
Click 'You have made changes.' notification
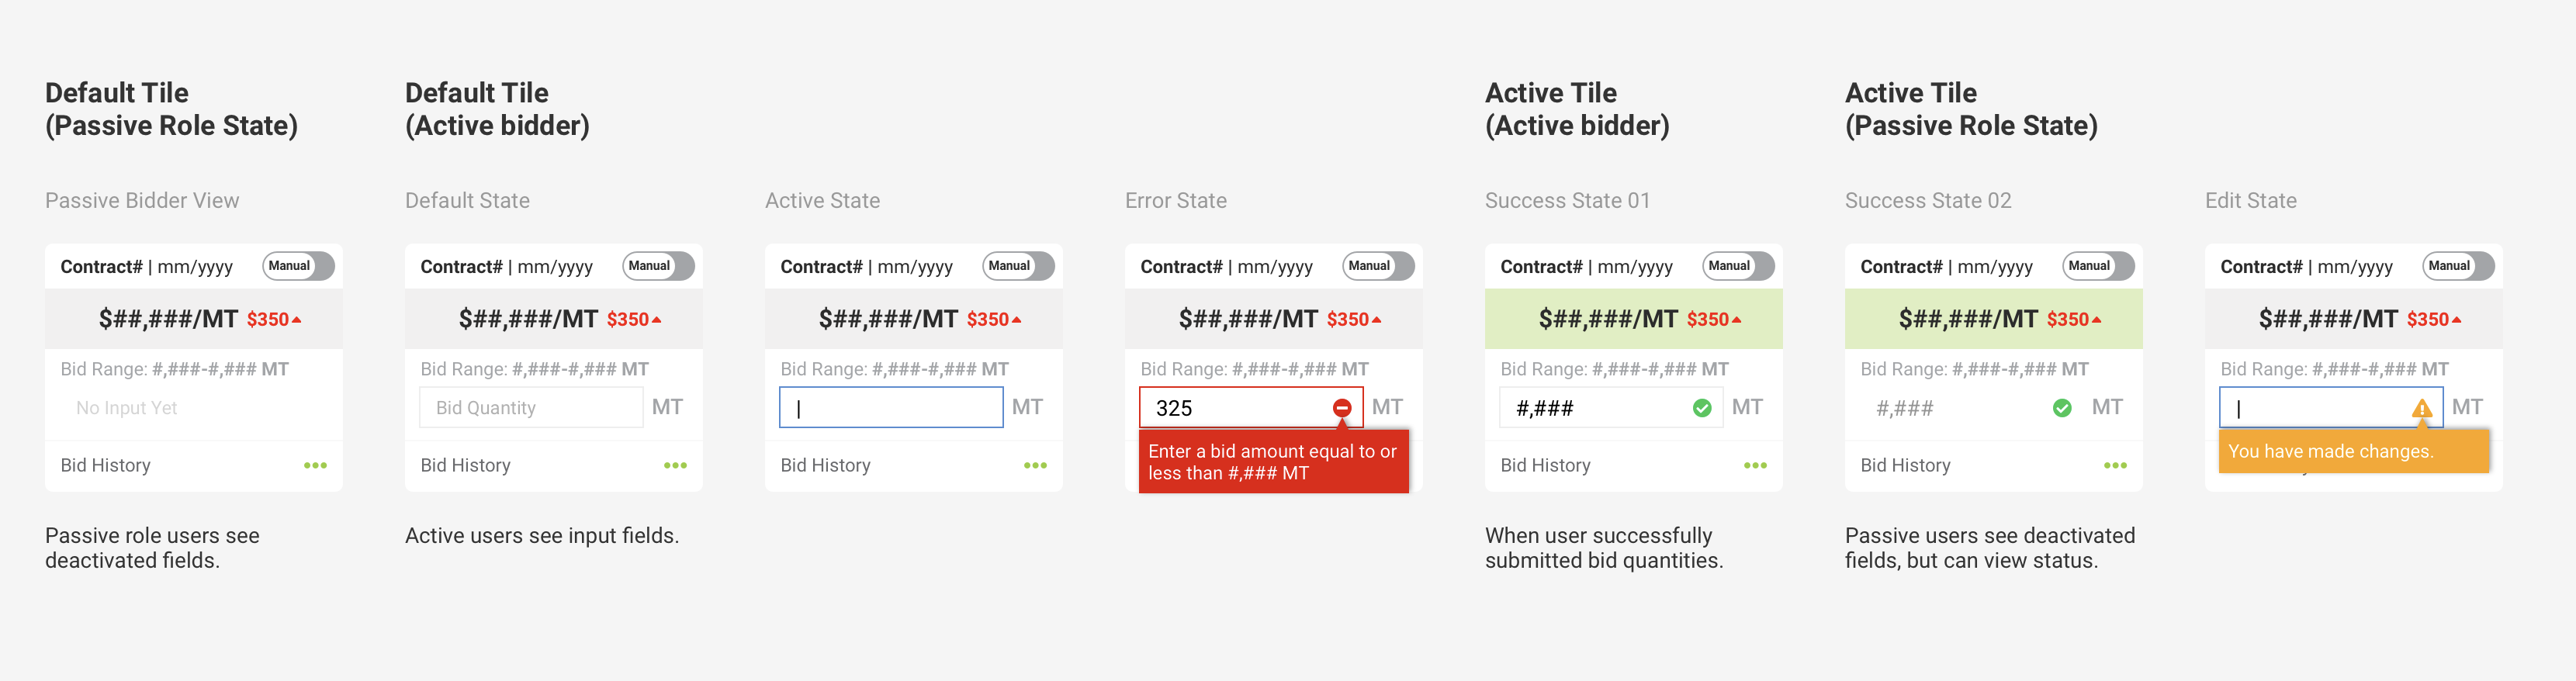[x=2353, y=451]
